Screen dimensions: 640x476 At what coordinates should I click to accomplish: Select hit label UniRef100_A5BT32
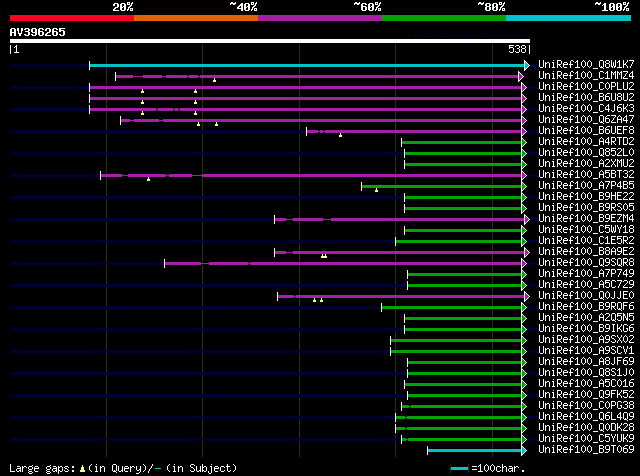[x=586, y=175]
